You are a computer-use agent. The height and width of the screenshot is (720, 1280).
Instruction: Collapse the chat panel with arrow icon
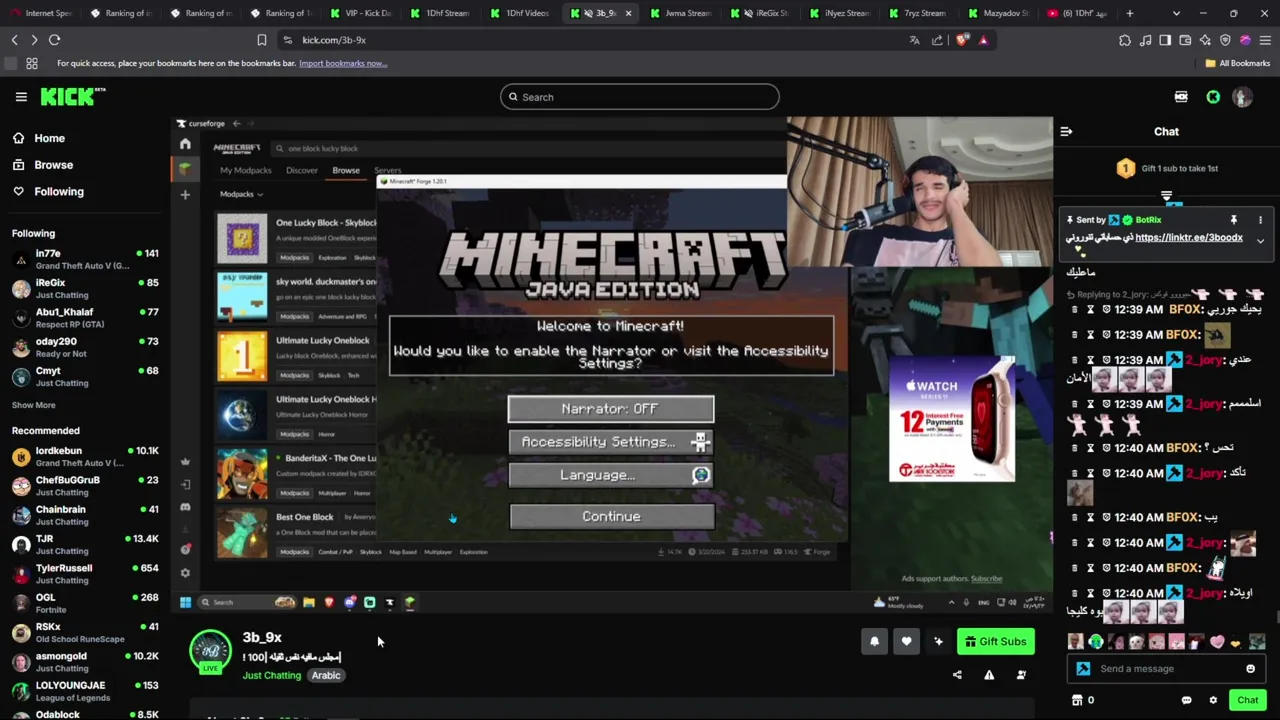pos(1066,131)
